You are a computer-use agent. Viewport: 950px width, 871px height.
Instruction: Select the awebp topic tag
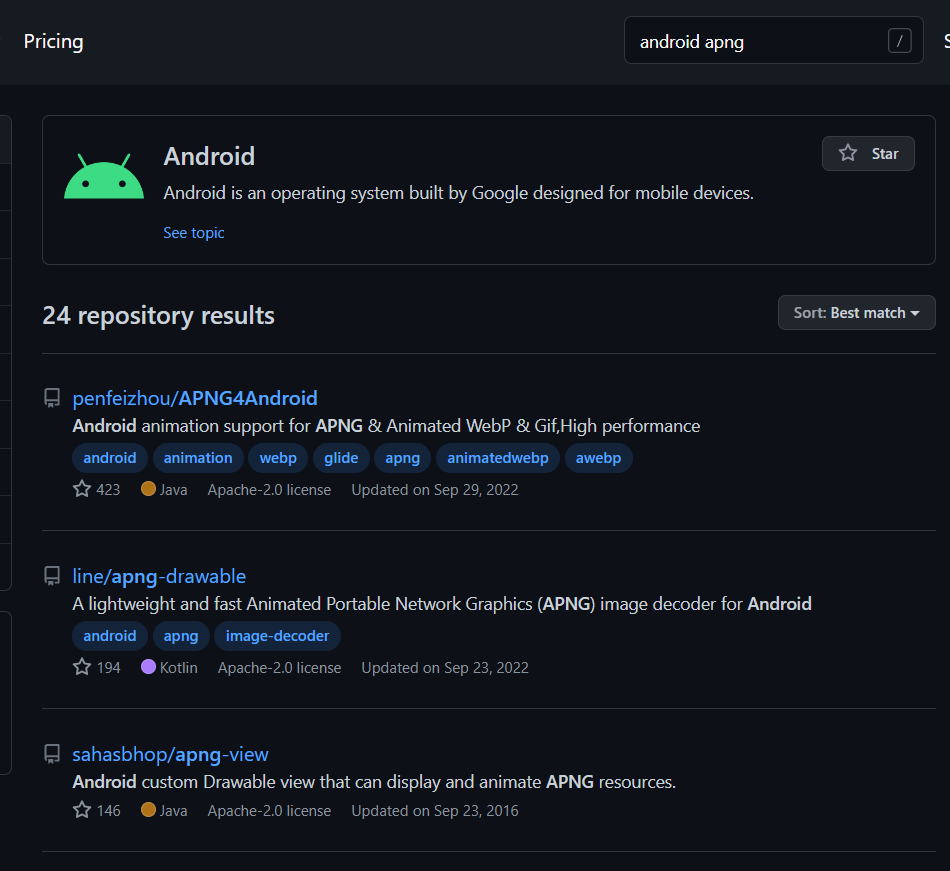coord(598,458)
